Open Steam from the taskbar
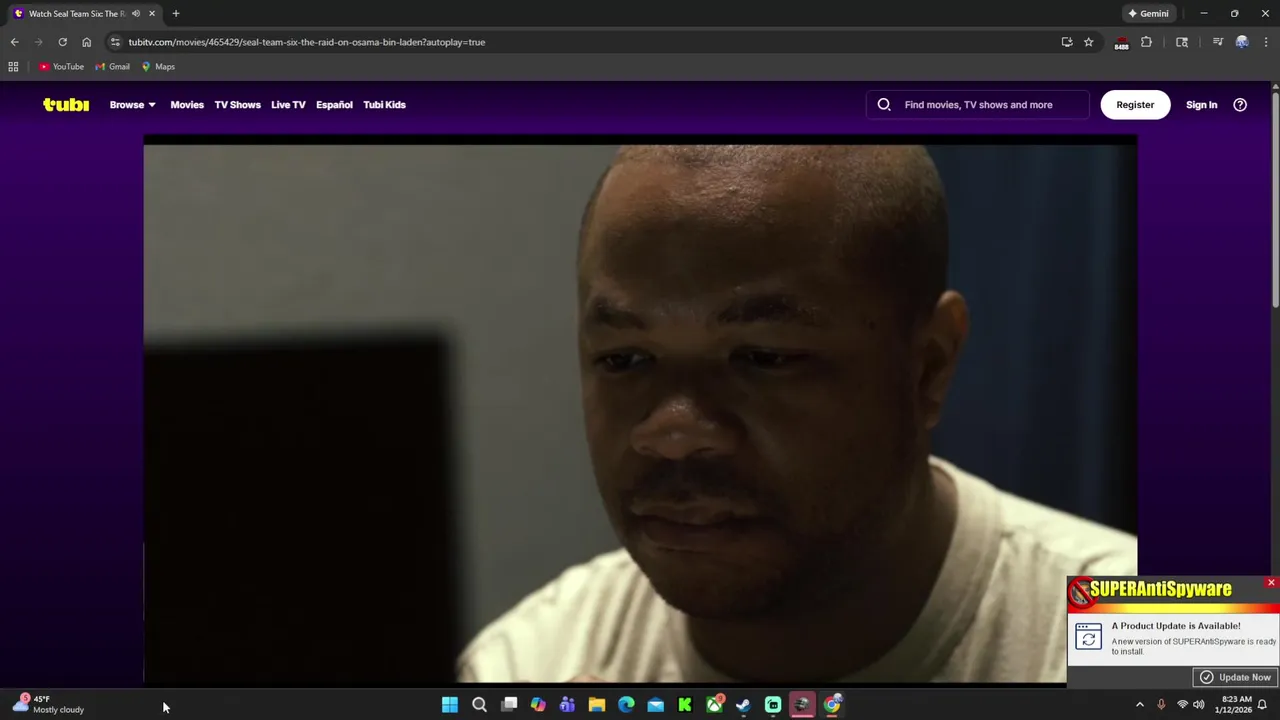 point(743,705)
